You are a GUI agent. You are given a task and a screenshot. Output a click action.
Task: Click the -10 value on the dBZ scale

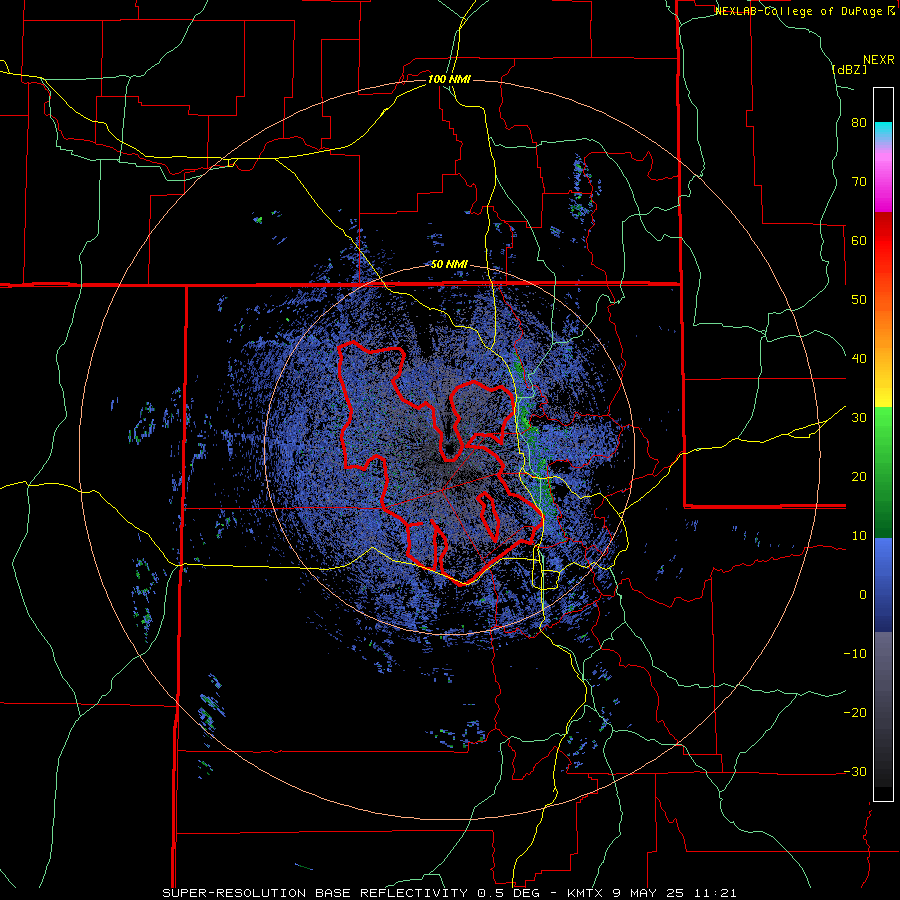[x=855, y=653]
